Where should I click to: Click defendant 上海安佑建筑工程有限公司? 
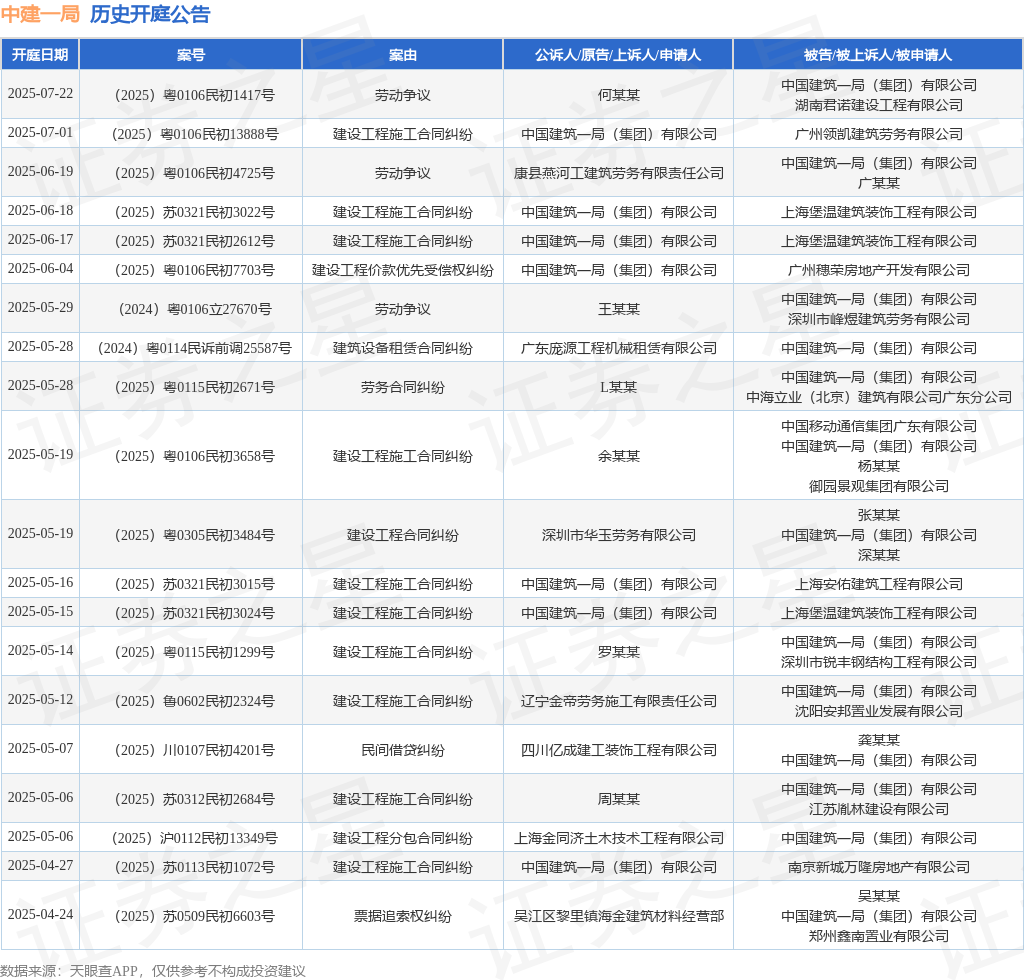(x=879, y=584)
